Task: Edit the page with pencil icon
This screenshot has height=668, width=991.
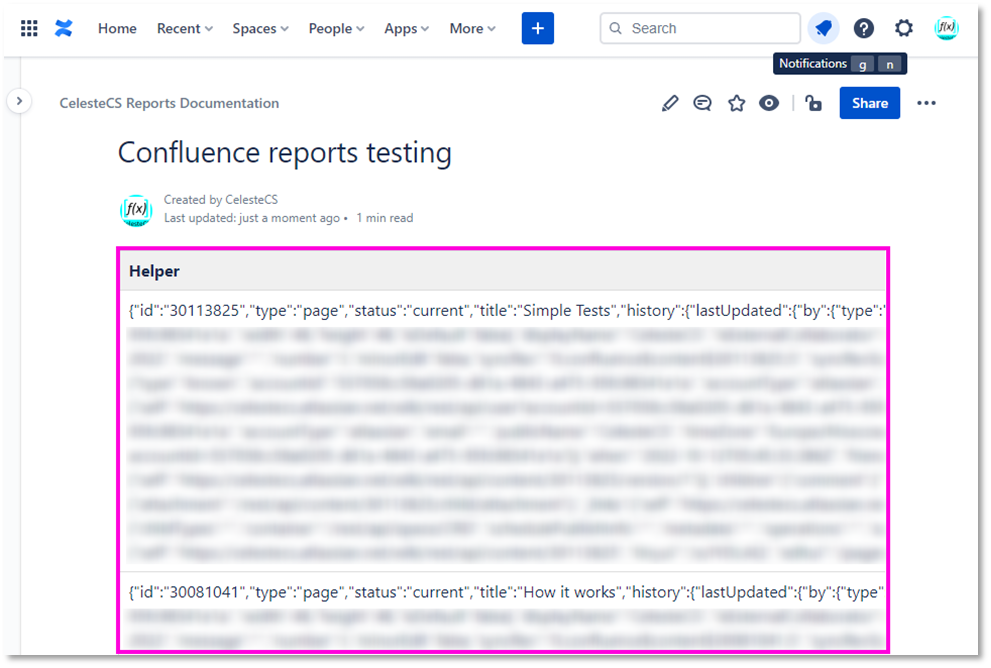Action: tap(670, 103)
